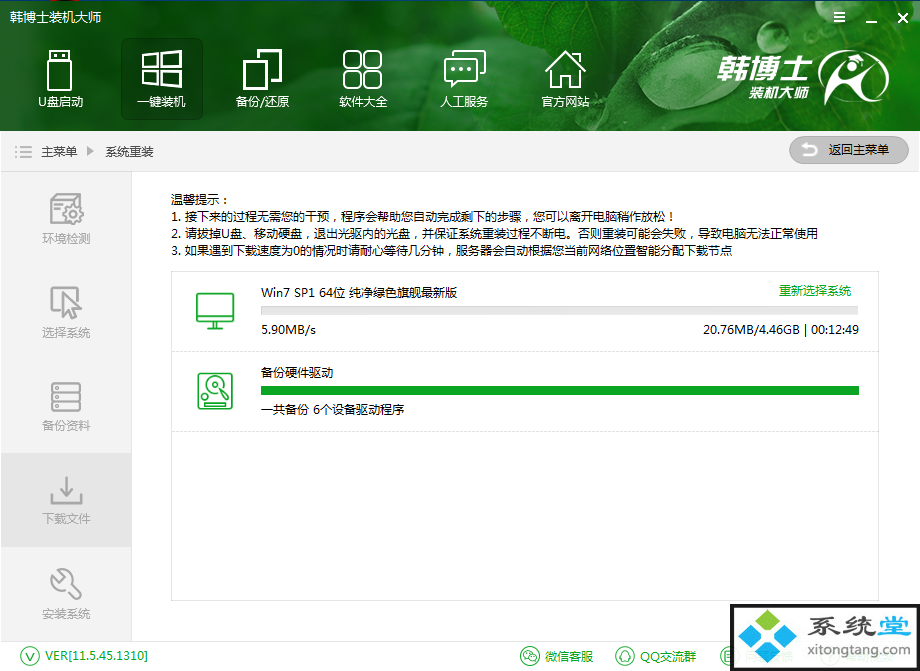Viewport: 920px width, 671px height.
Task: Click the 5.90MB/s download speed
Action: click(288, 330)
